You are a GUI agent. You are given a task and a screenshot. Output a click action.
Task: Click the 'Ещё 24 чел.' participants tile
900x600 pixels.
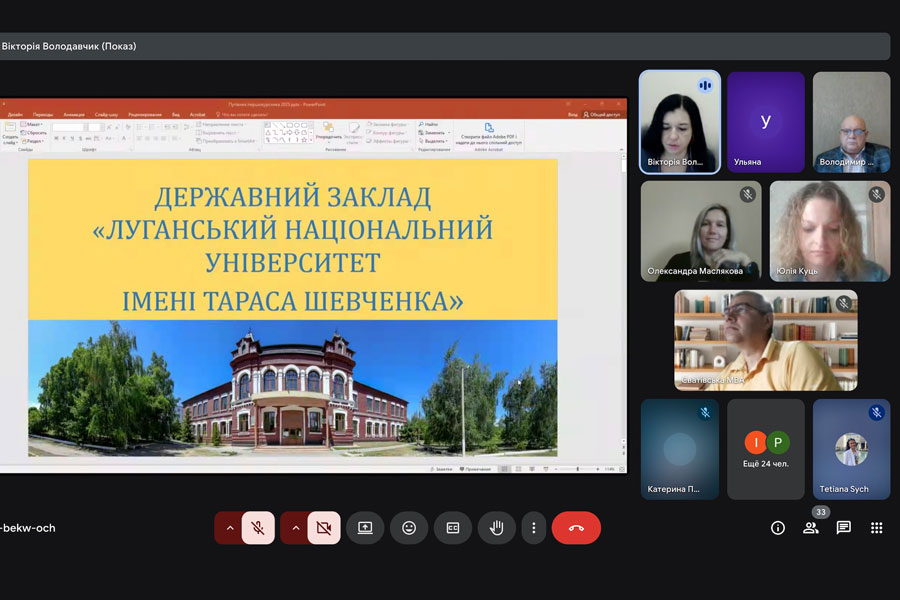click(765, 449)
